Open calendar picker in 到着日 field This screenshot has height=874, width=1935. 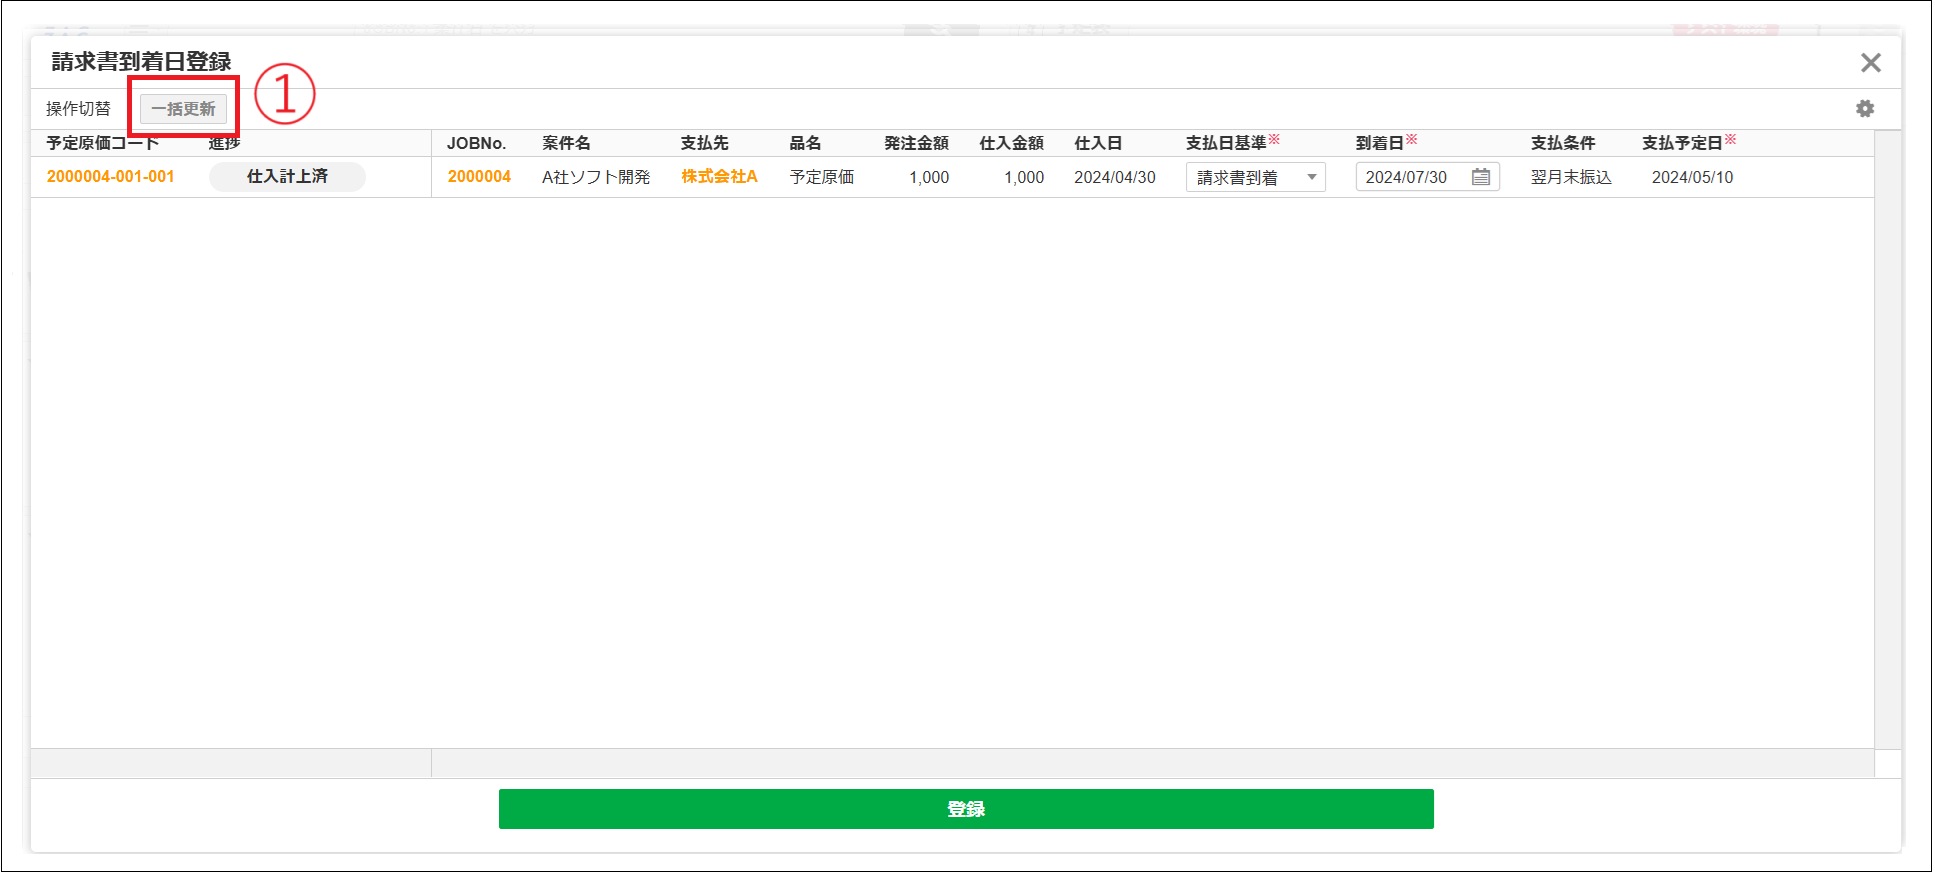pos(1481,177)
